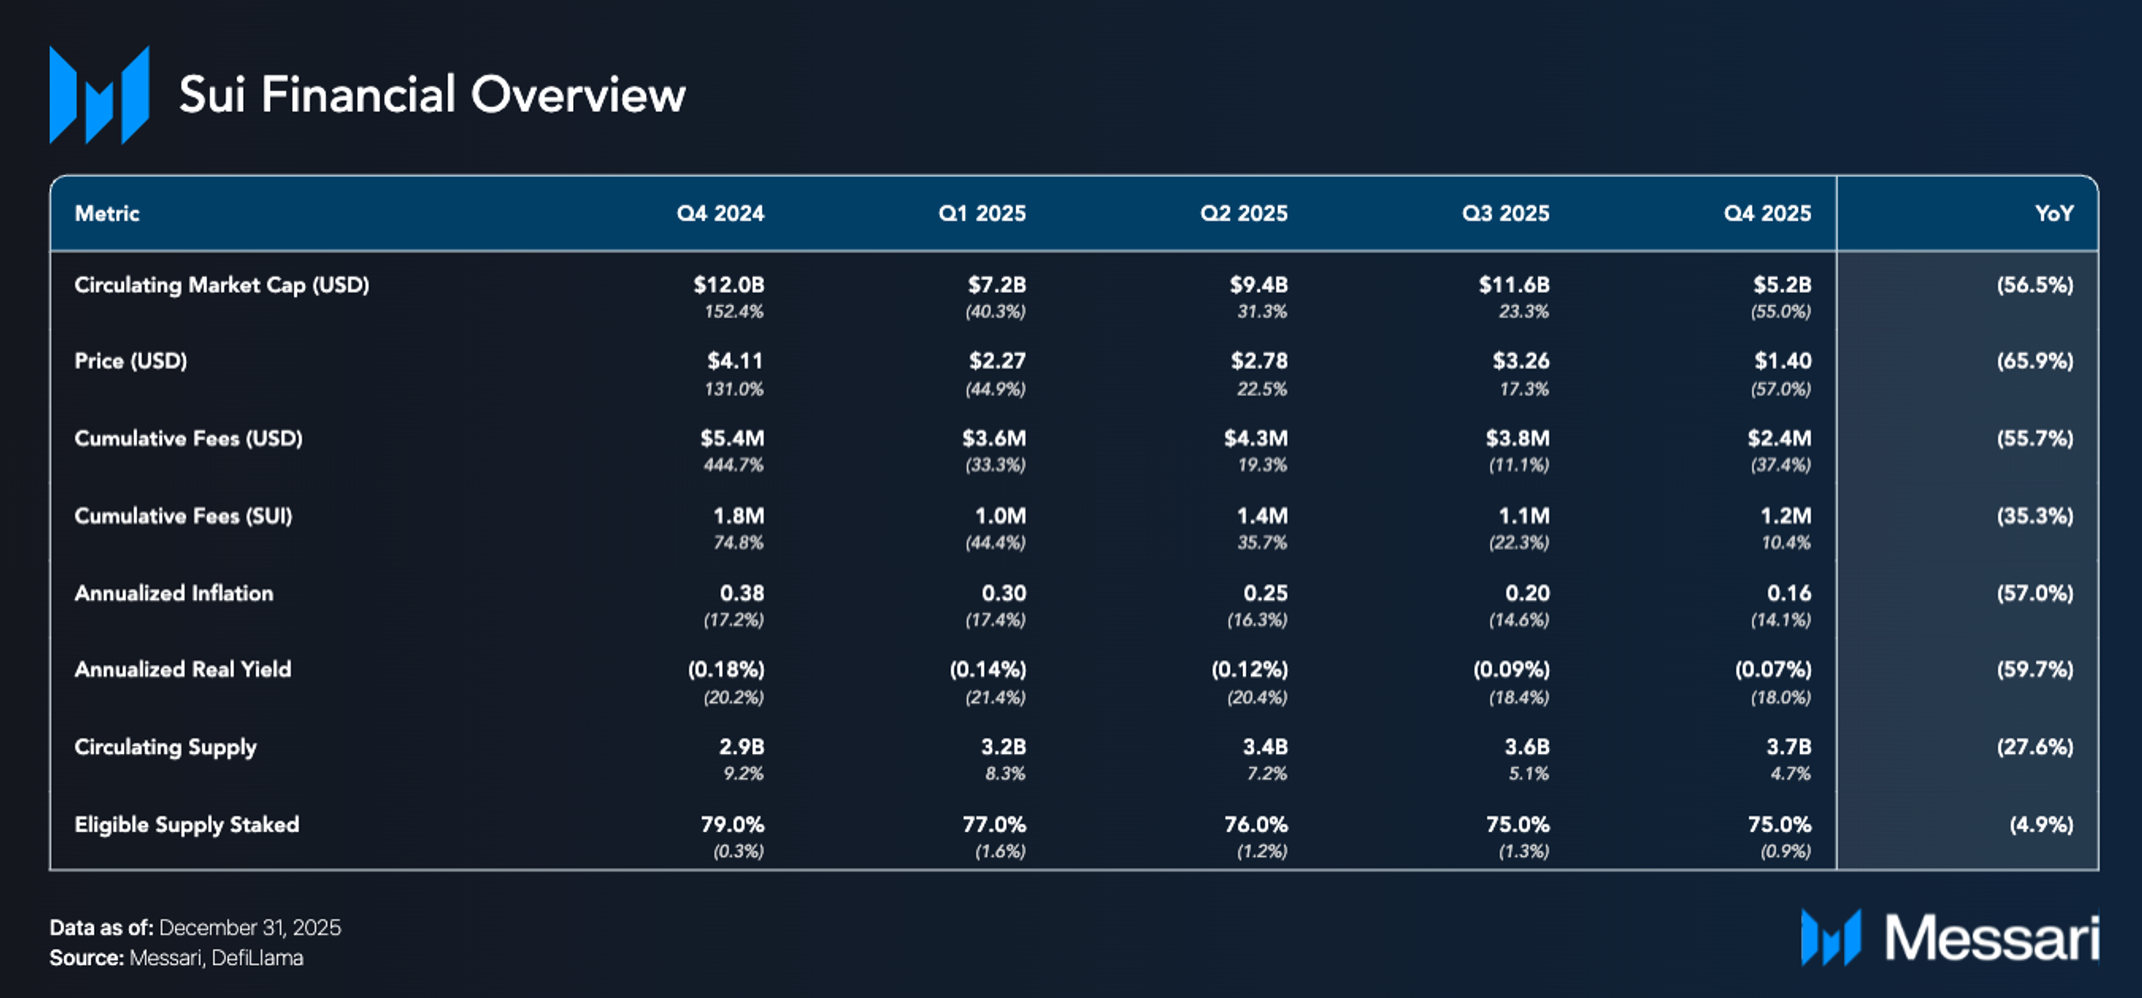Viewport: 2142px width, 998px height.
Task: Select the 'Cumulative Fees (USD)' row label
Action: click(188, 438)
